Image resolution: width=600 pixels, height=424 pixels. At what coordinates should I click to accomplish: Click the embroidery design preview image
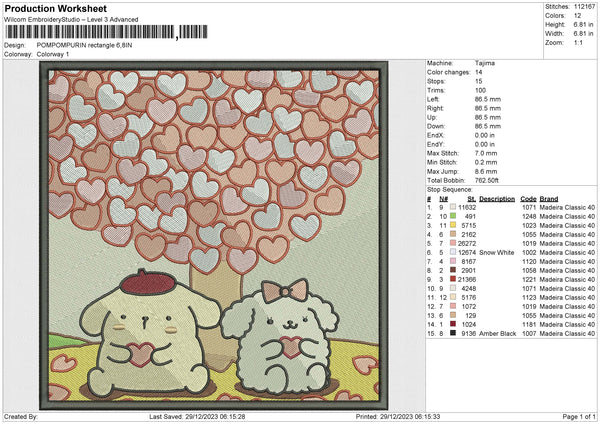click(214, 235)
